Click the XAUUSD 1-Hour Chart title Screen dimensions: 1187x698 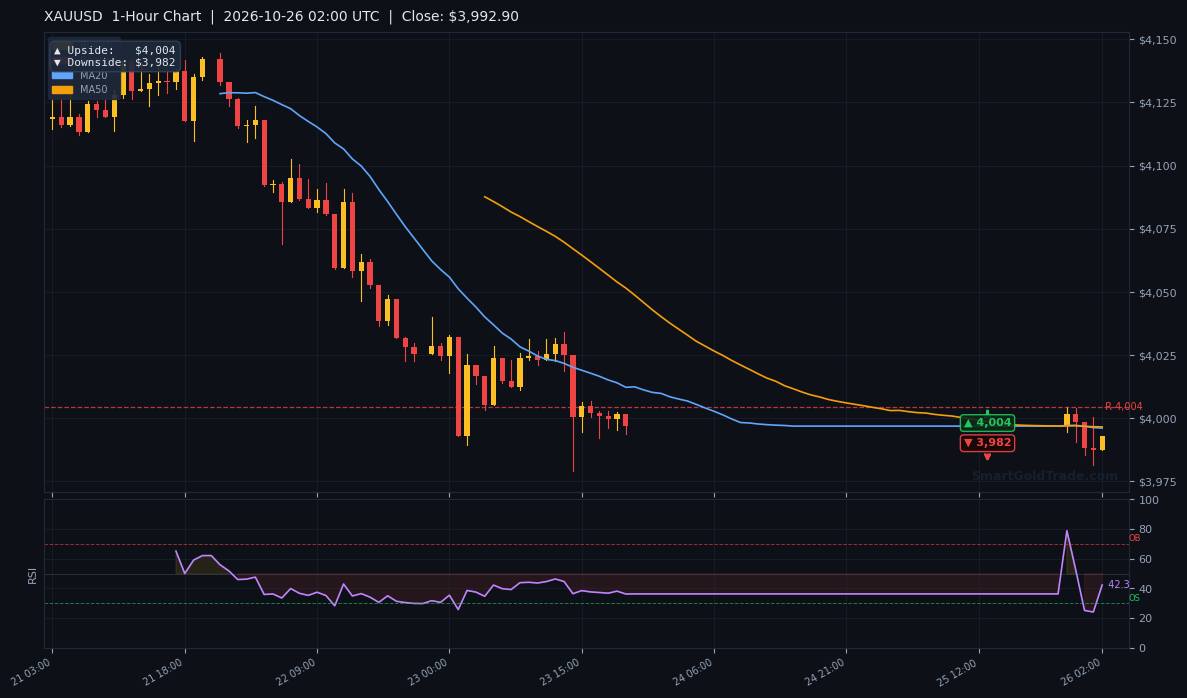coord(123,17)
